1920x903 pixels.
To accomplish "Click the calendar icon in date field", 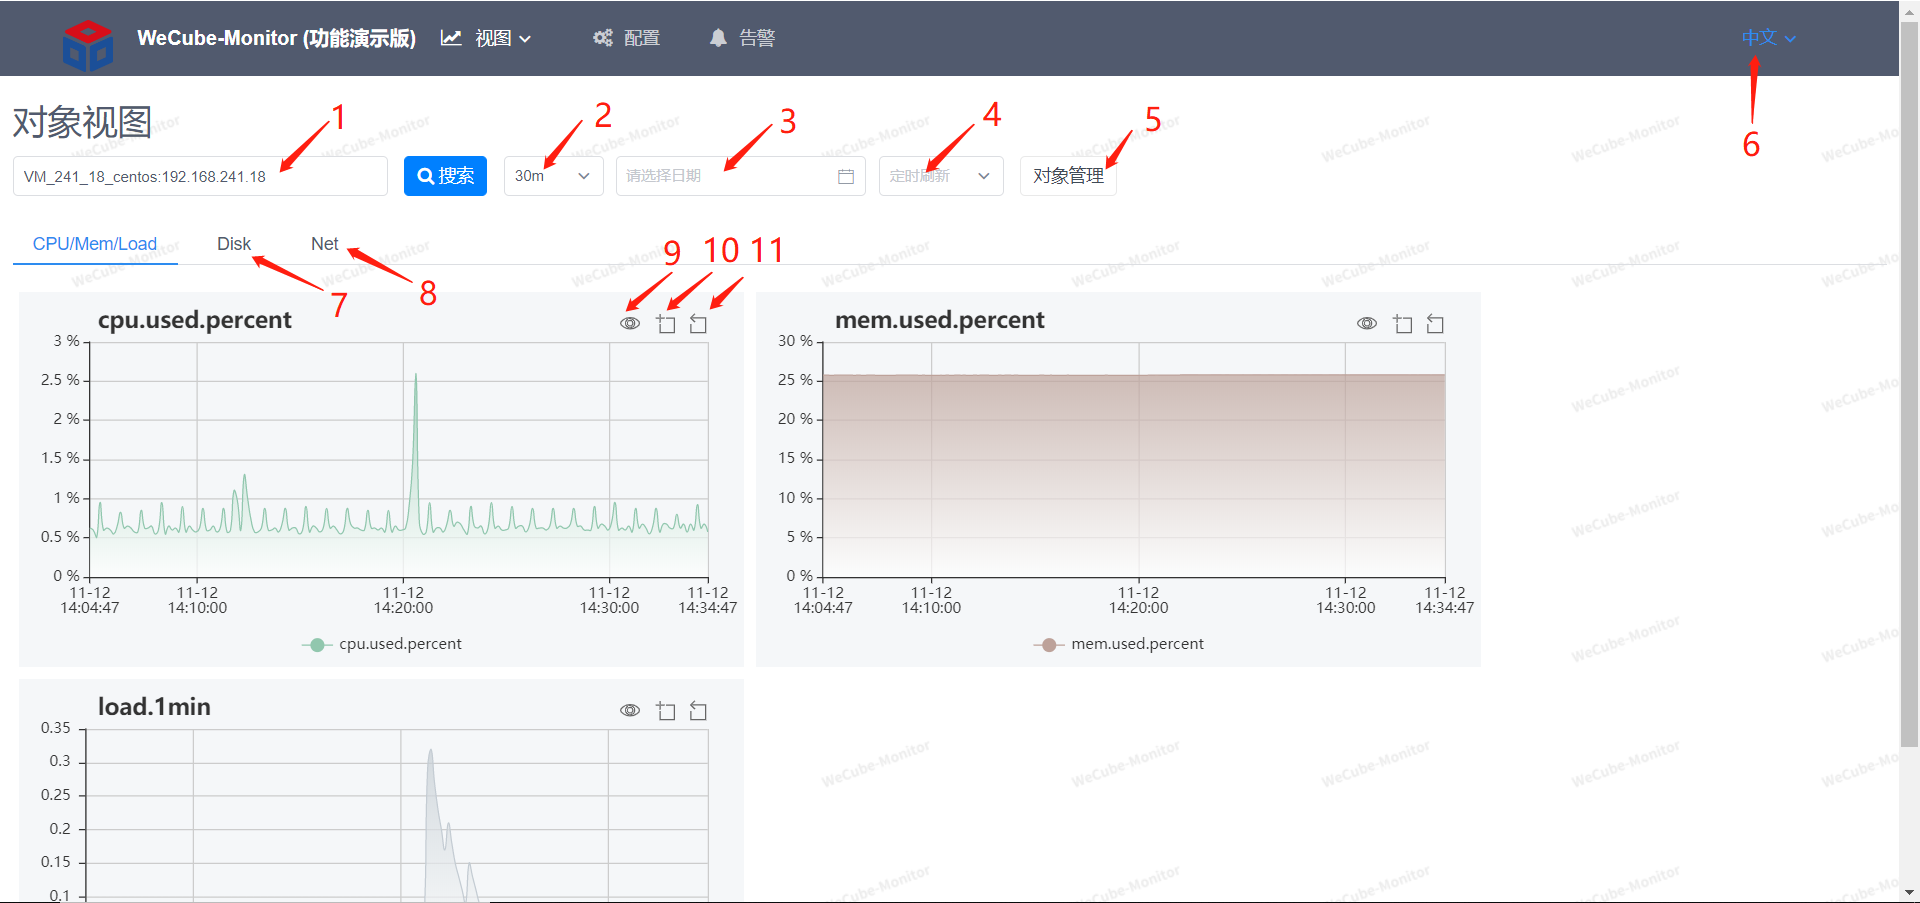I will (x=846, y=176).
